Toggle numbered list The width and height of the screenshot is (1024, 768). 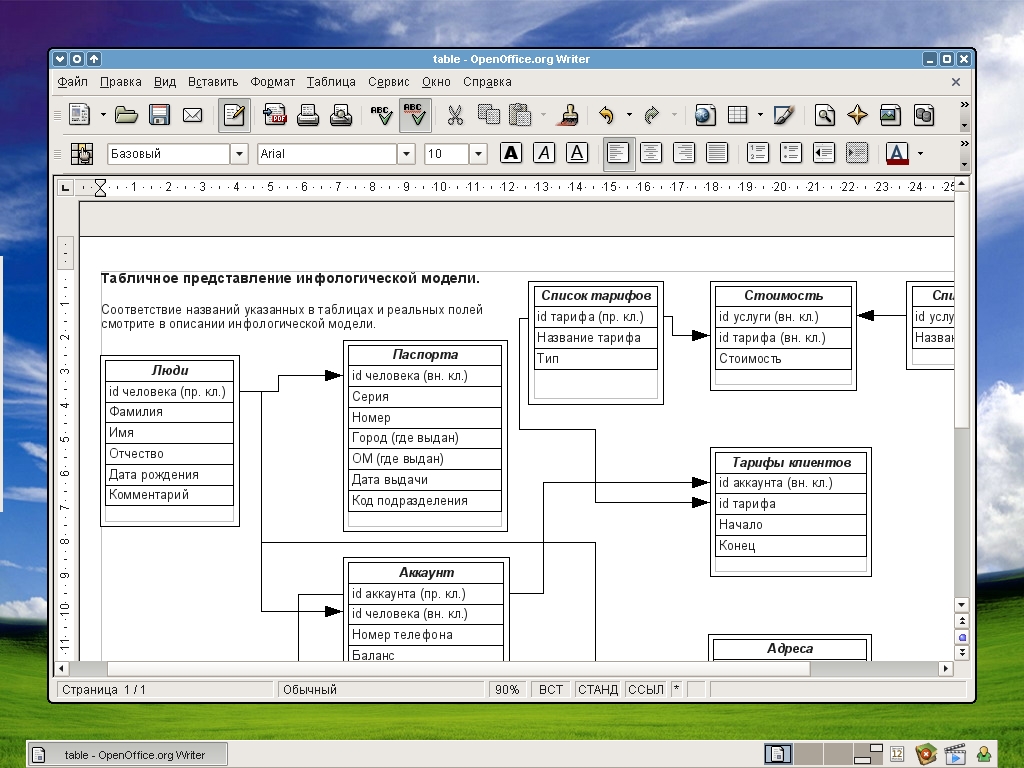pyautogui.click(x=758, y=153)
